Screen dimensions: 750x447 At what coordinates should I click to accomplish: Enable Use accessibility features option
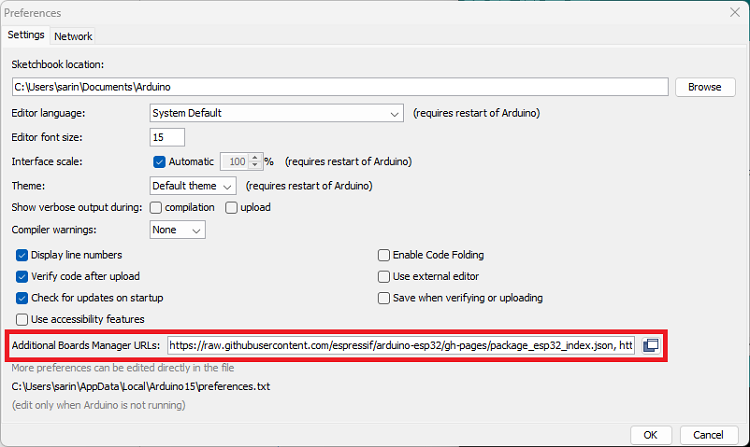[23, 319]
